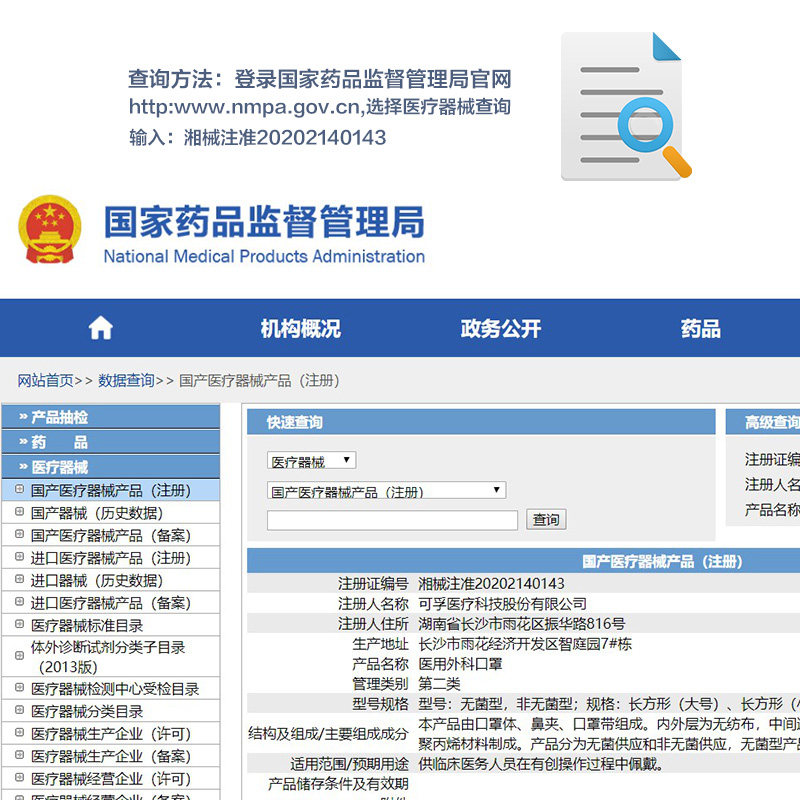Click product name 医用外科口罩

(460, 664)
